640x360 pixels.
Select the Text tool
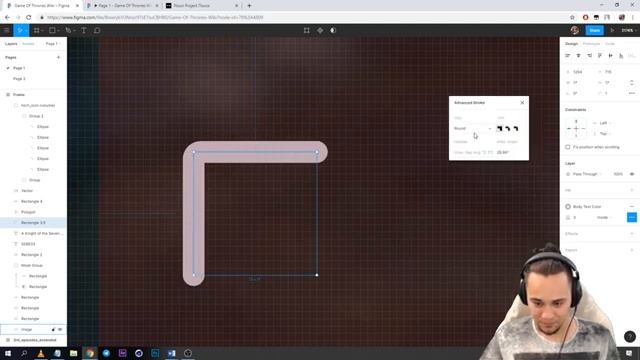(84, 30)
